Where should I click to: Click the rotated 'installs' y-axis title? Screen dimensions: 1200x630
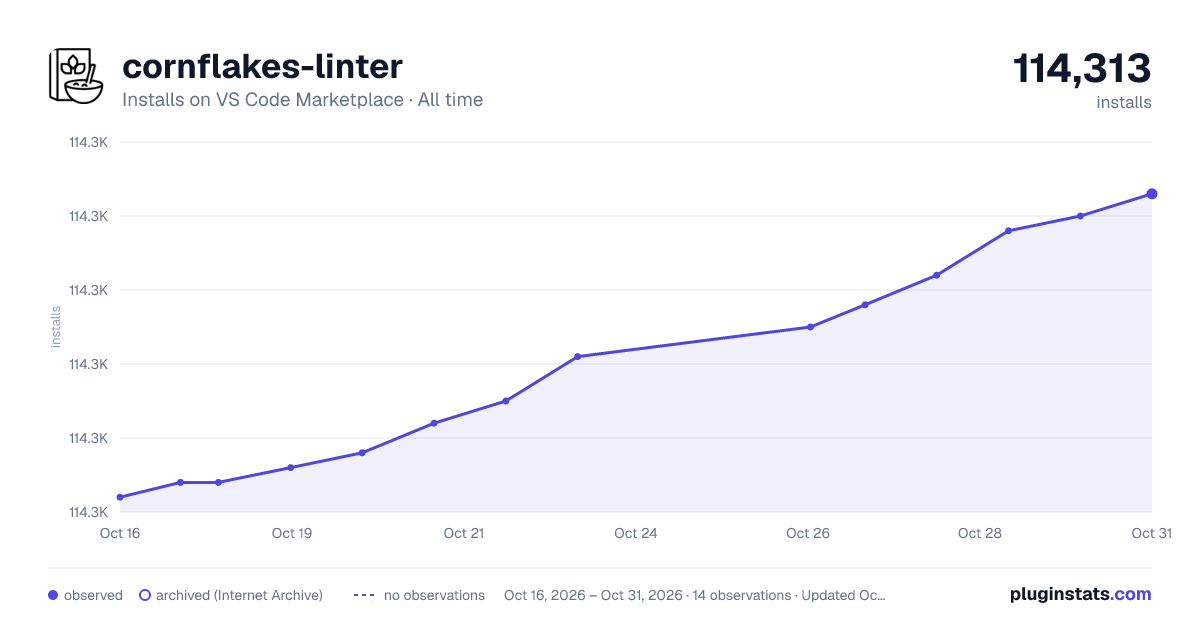click(56, 327)
